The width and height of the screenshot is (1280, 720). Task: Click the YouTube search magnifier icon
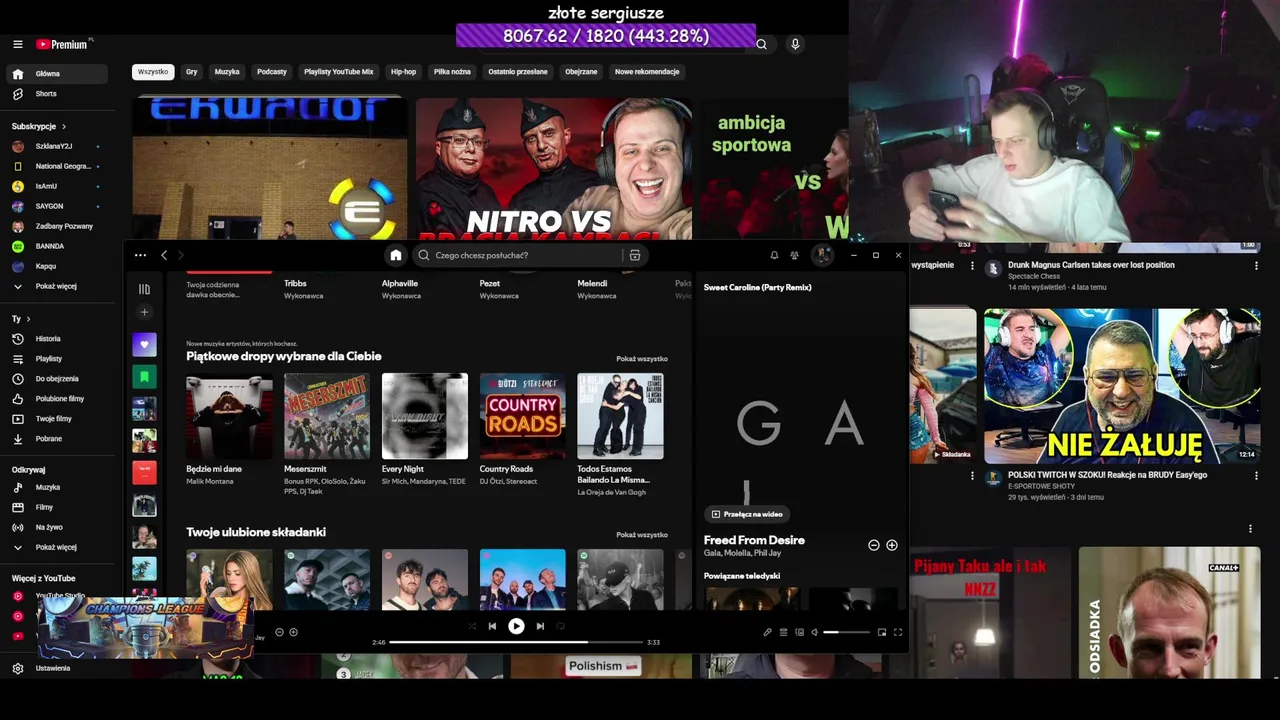point(761,44)
